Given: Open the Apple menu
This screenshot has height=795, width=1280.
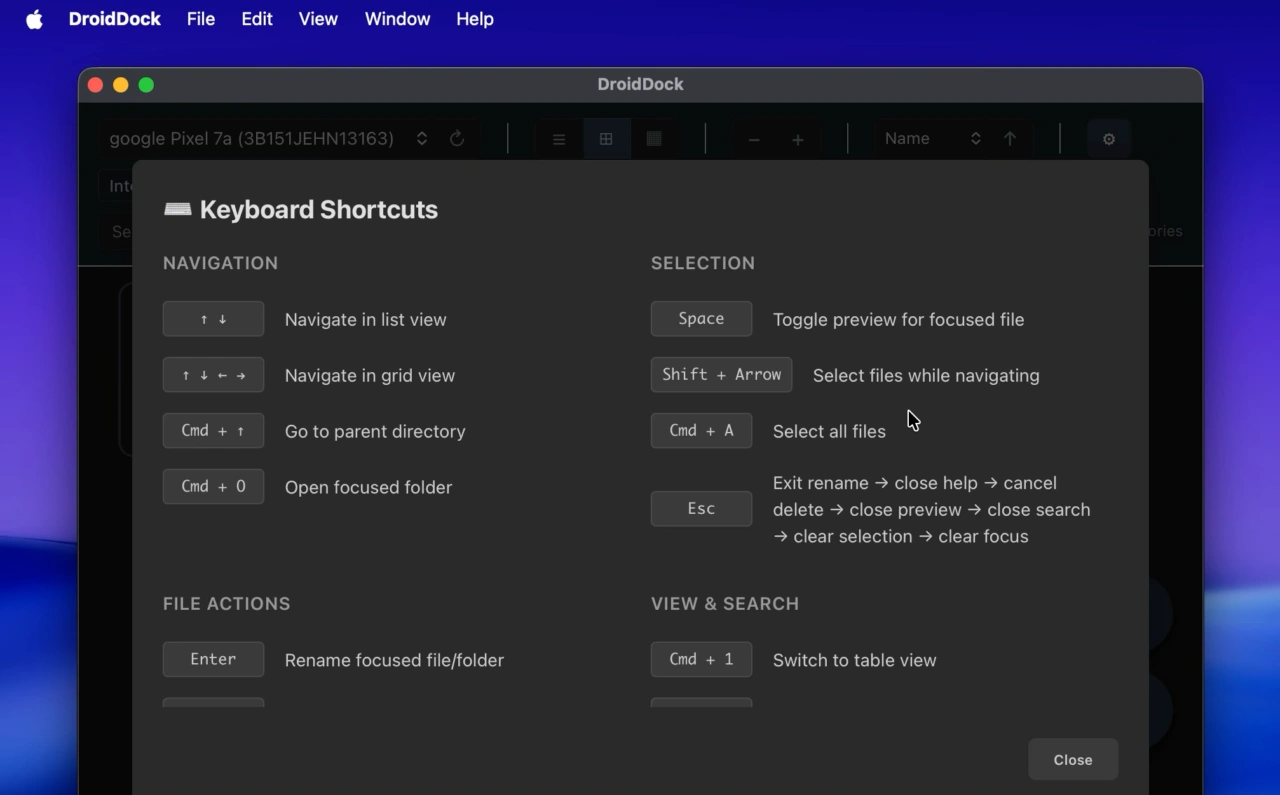Looking at the screenshot, I should 34,19.
